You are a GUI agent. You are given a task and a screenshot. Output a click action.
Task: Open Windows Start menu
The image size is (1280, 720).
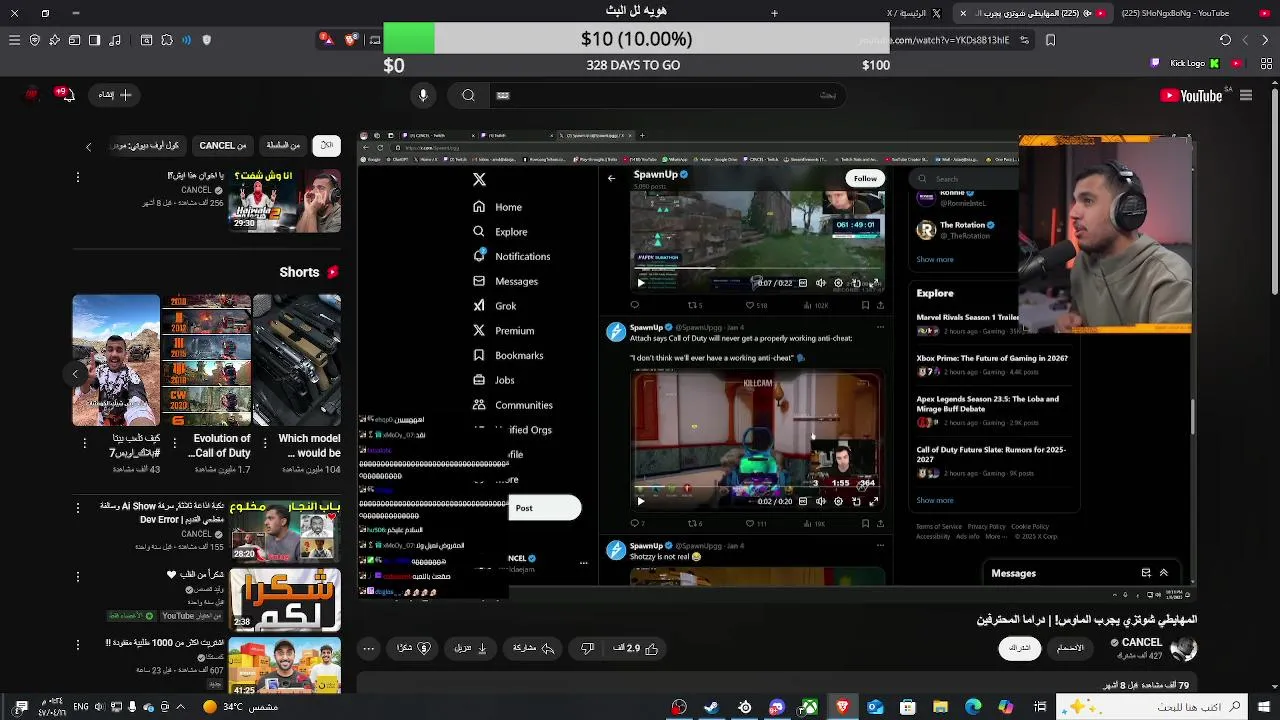(x=1264, y=707)
